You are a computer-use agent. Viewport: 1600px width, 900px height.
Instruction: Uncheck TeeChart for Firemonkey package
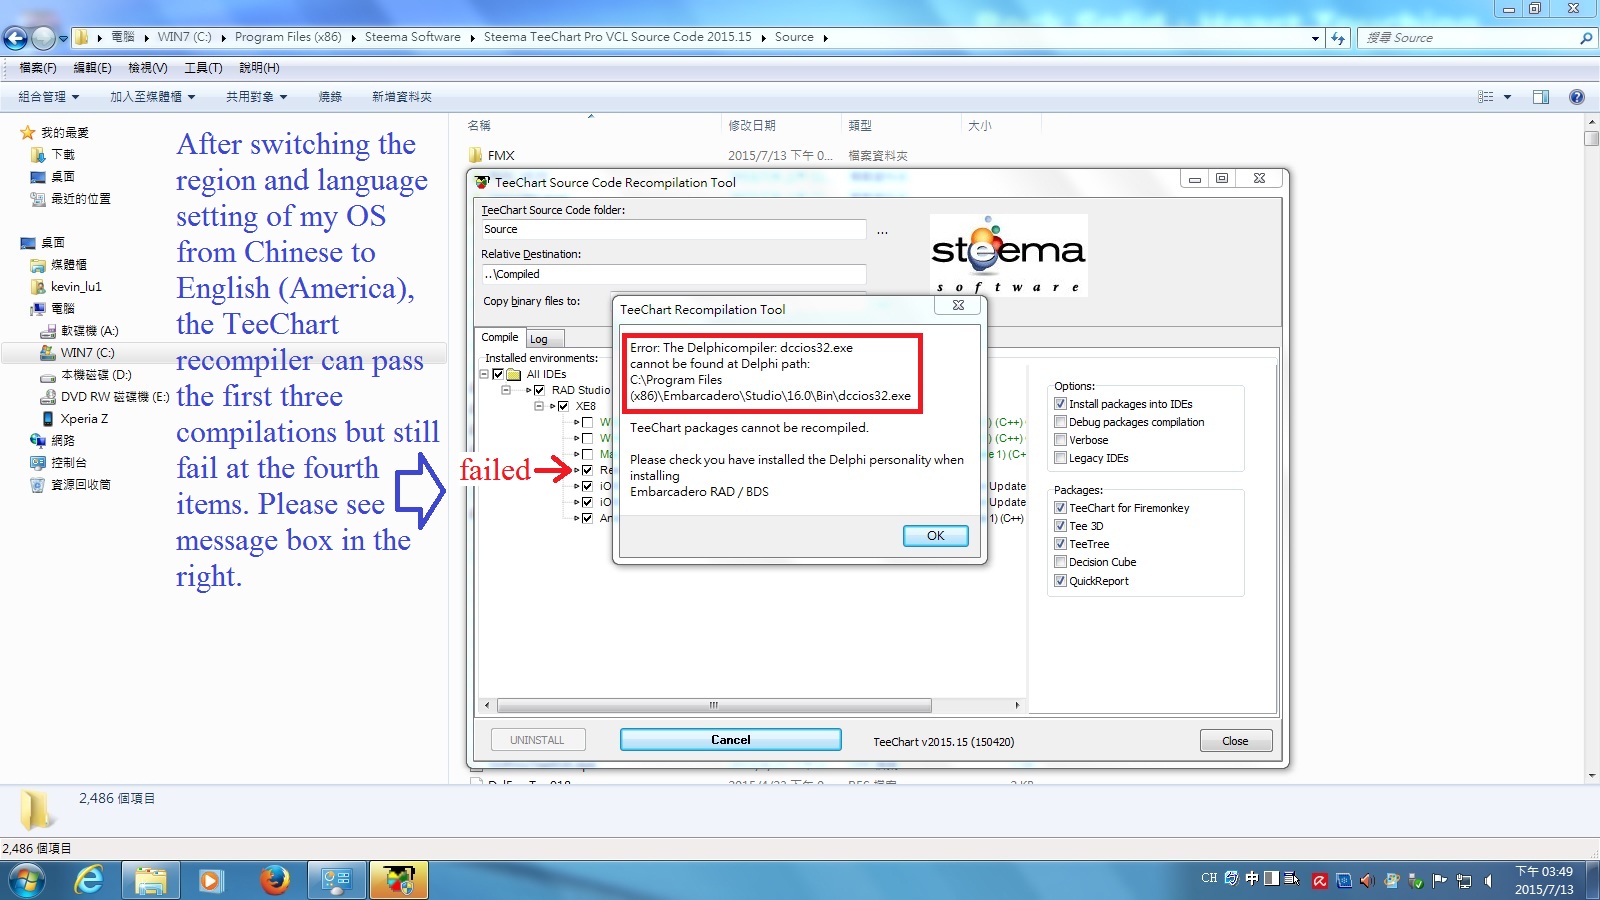coord(1060,508)
